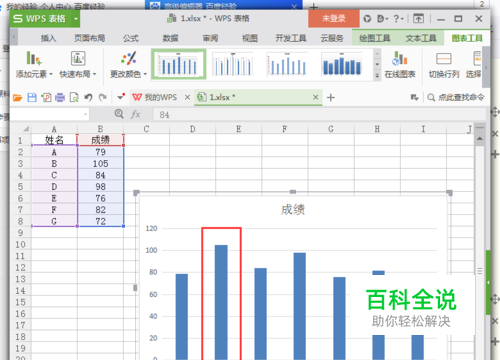Screen dimensions: 500x360
Task: Select column D header
Action: tap(193, 129)
